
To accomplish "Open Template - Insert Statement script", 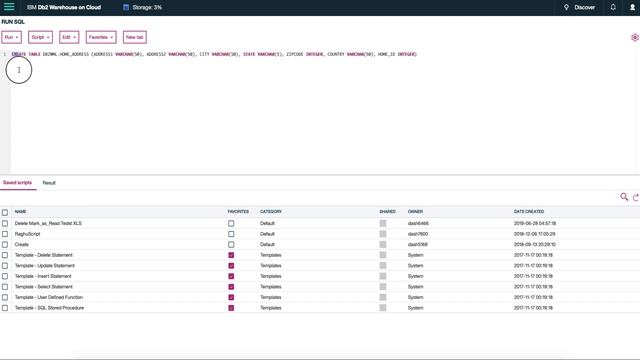I will point(43,276).
